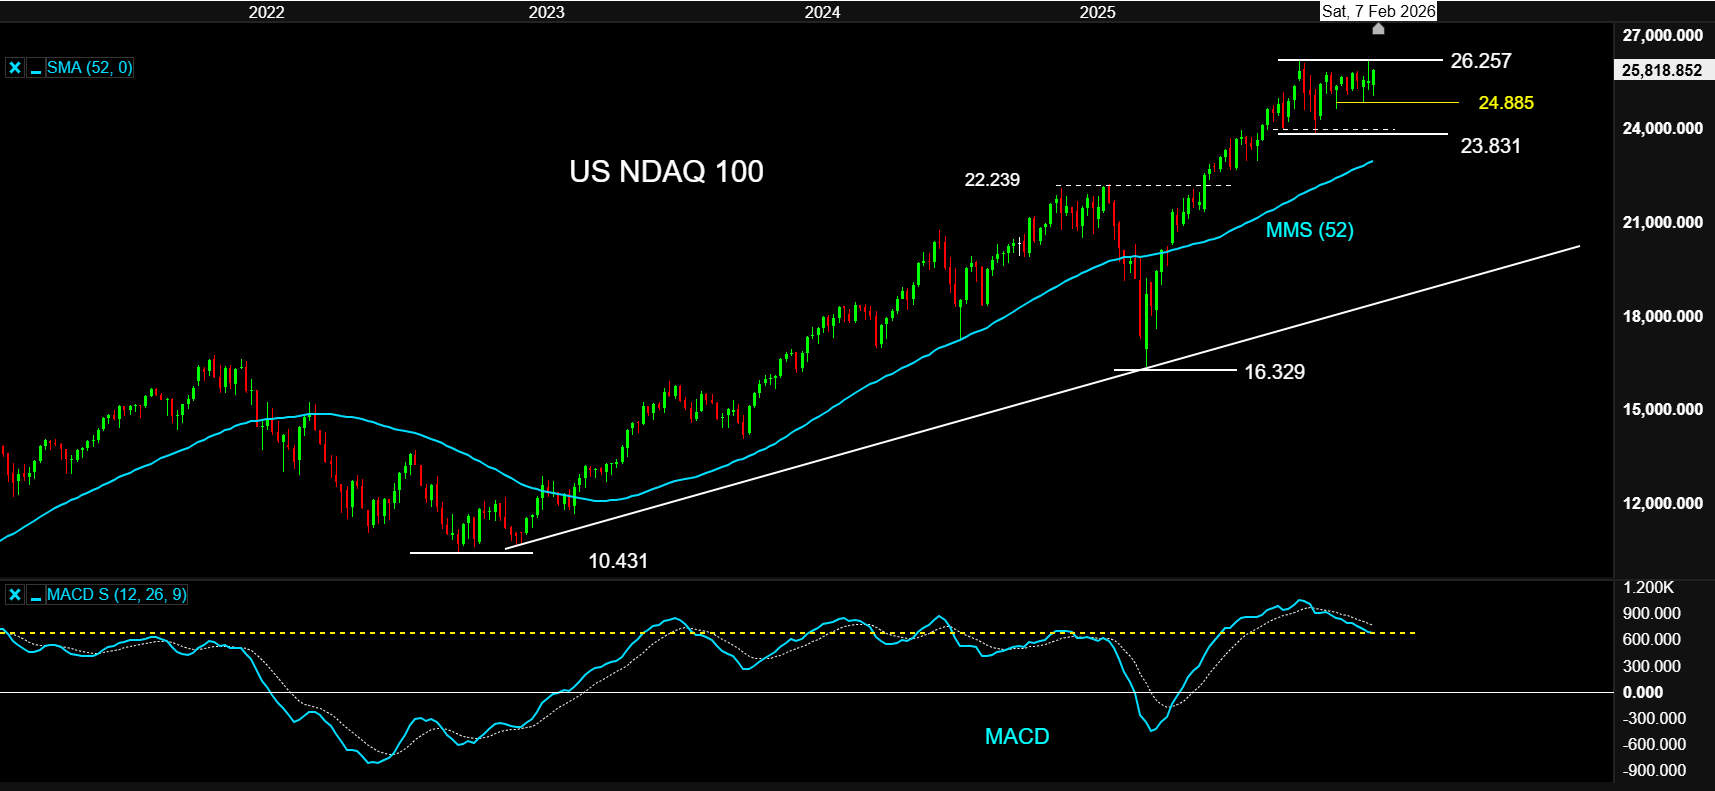Screen dimensions: 1715x791
Task: Select the US NDAQ 100 title text
Action: coord(666,172)
